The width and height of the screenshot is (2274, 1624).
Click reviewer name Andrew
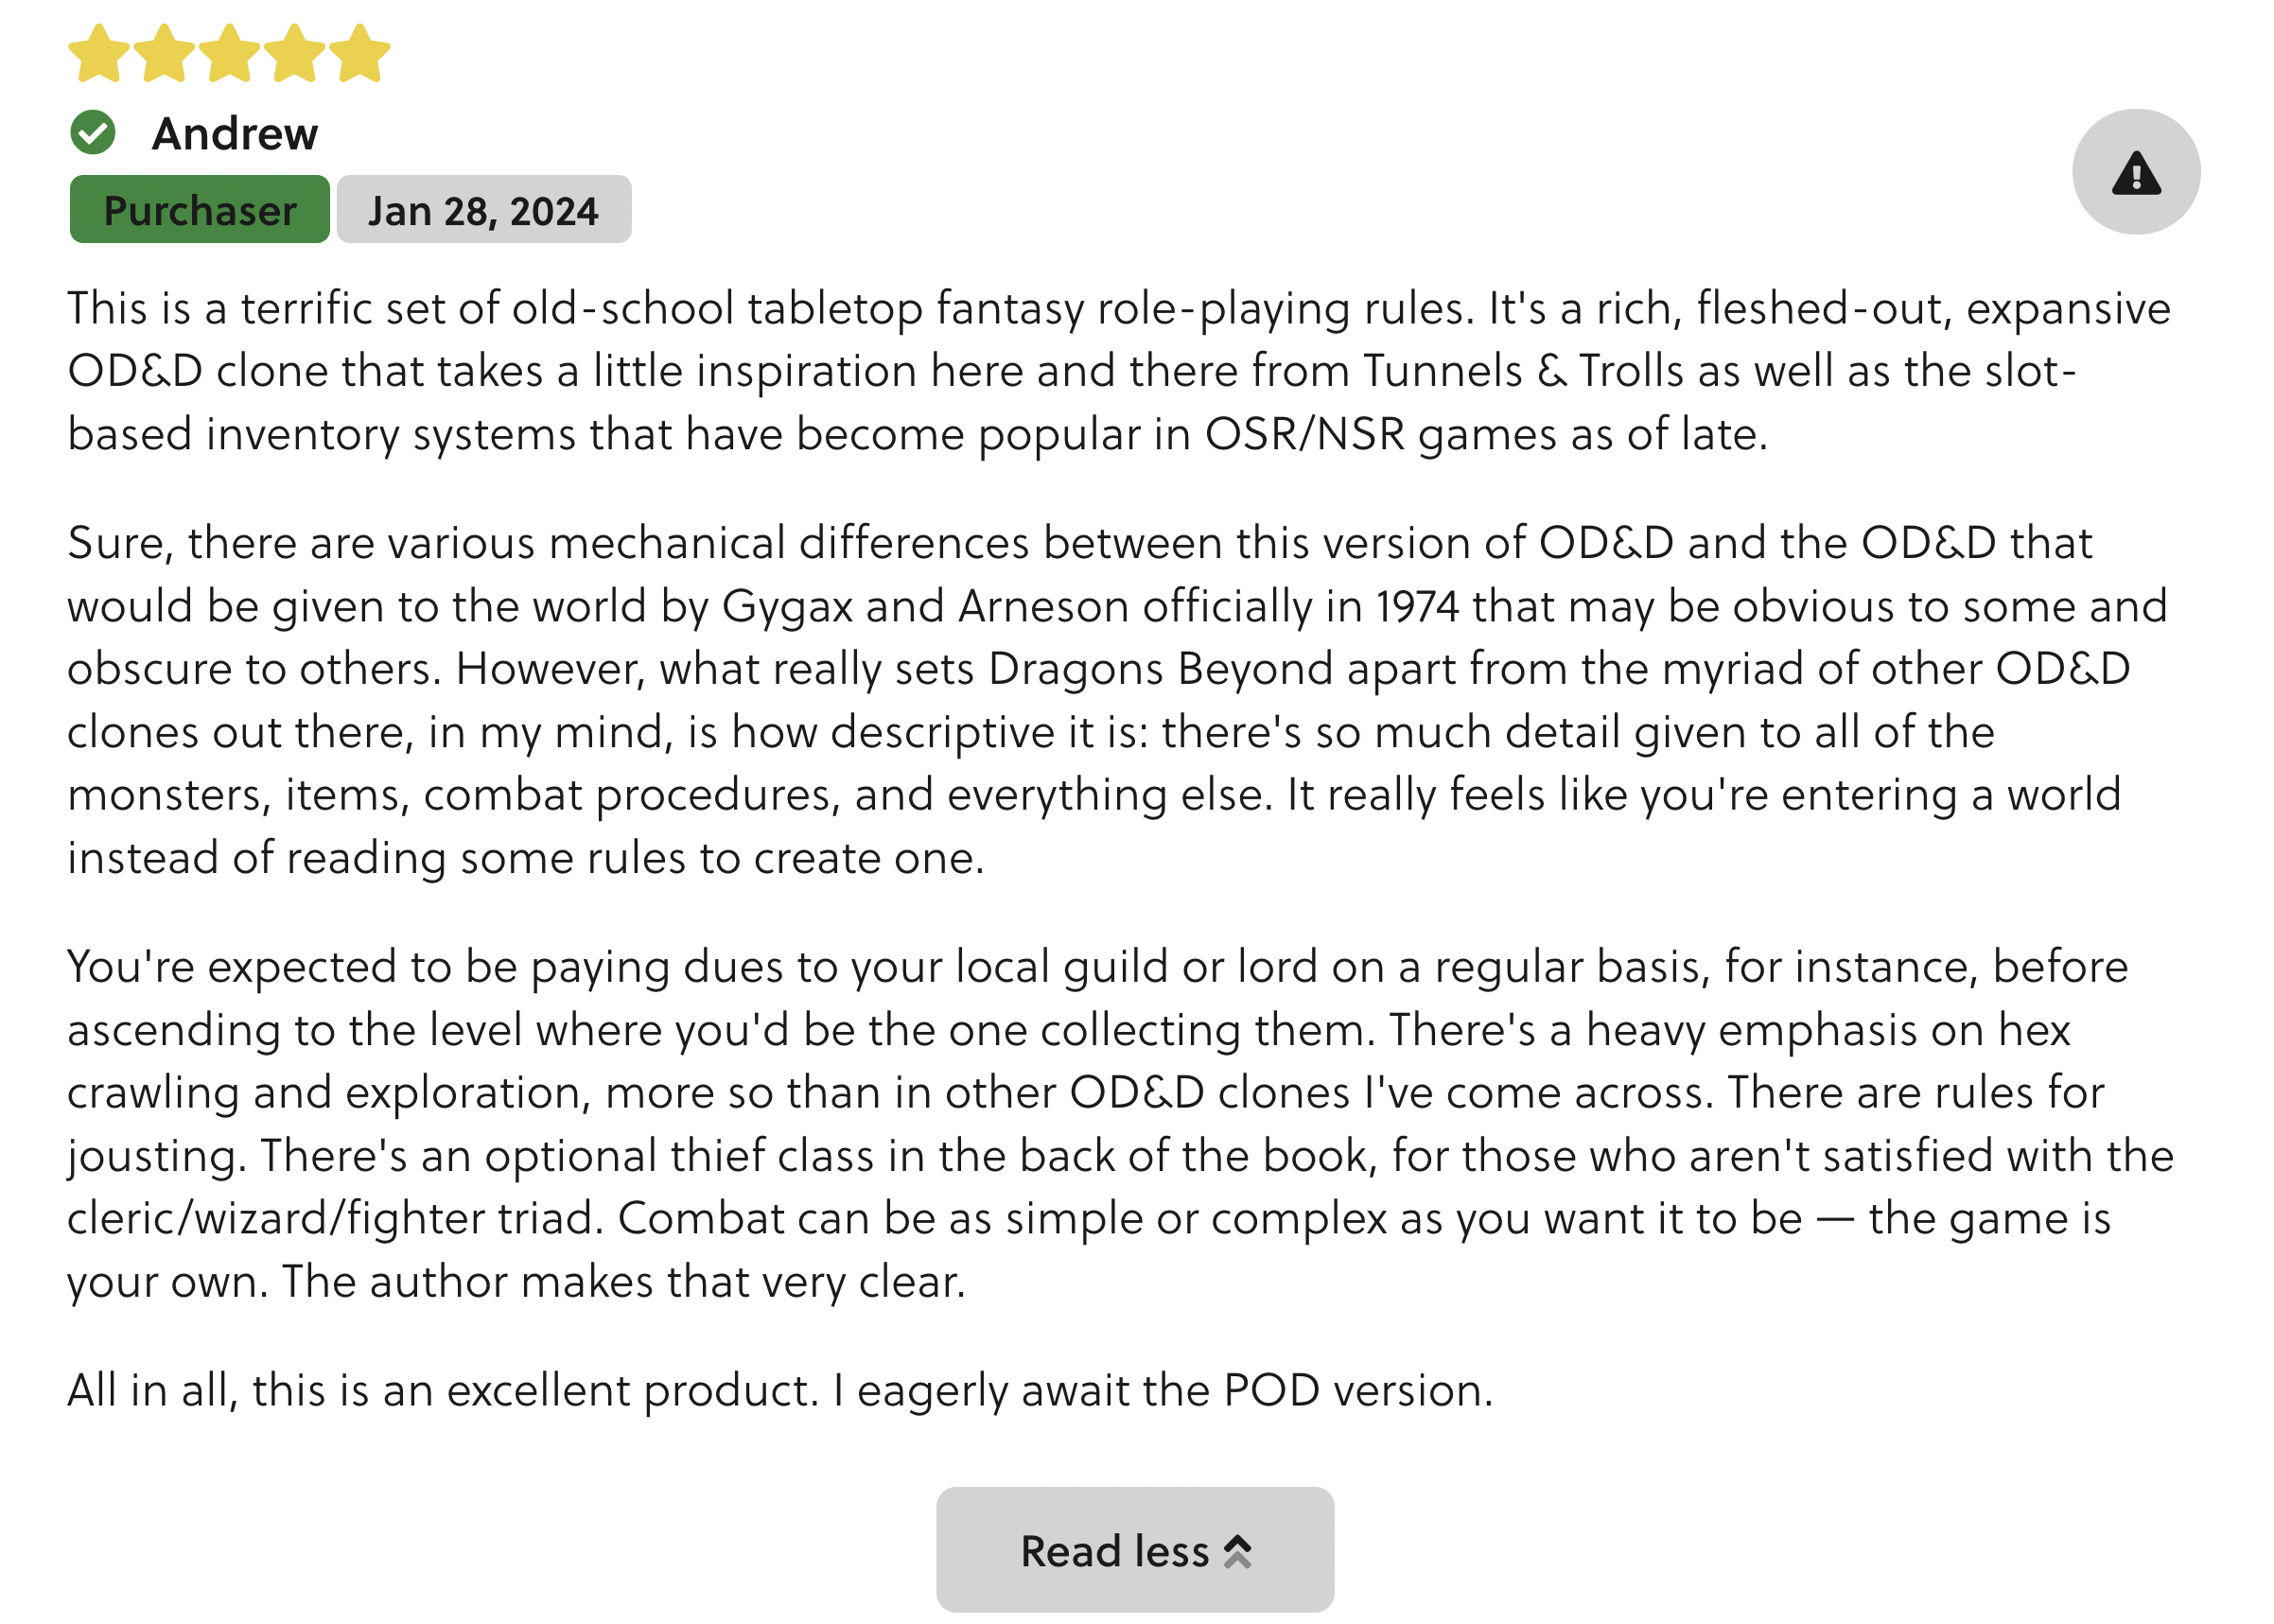click(235, 134)
